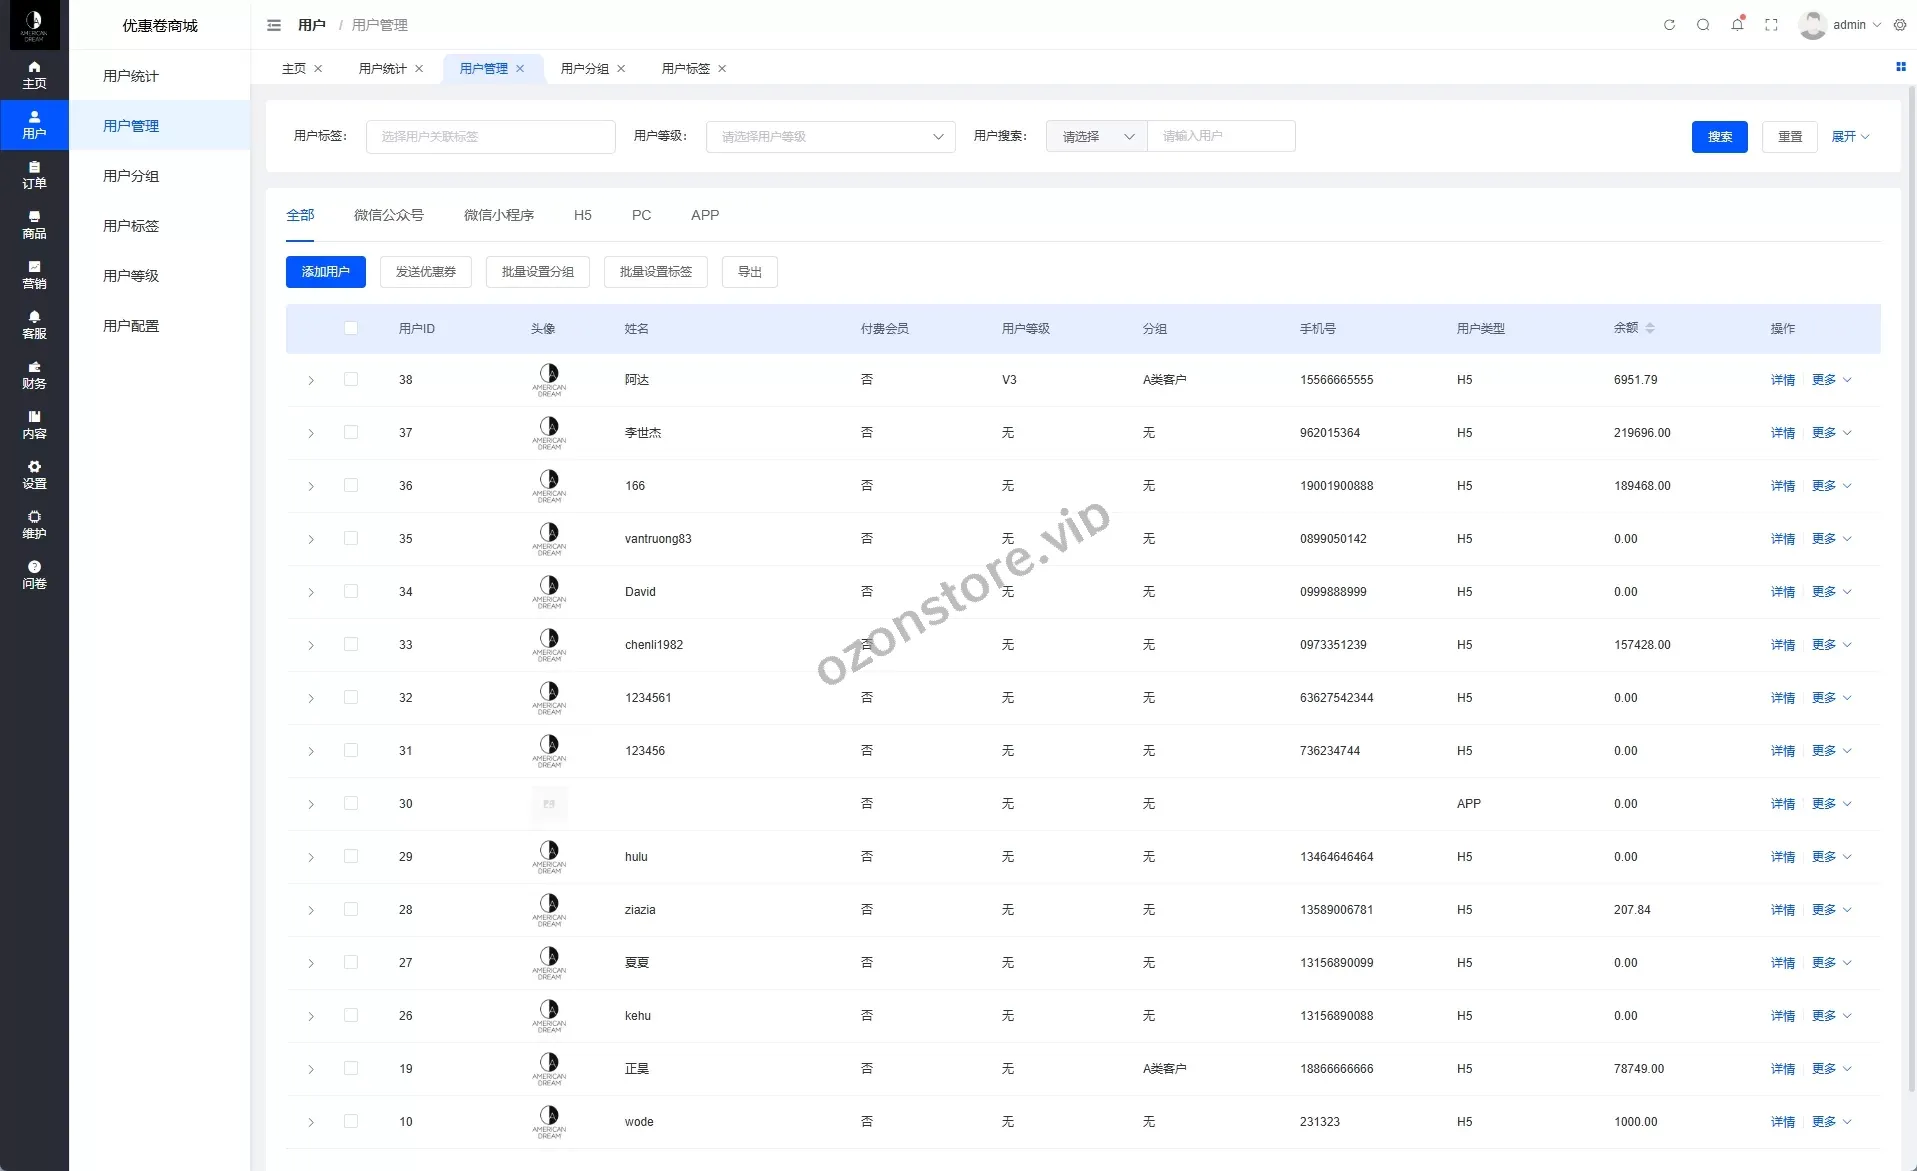Open the 用户等级 dropdown filter

tap(830, 137)
